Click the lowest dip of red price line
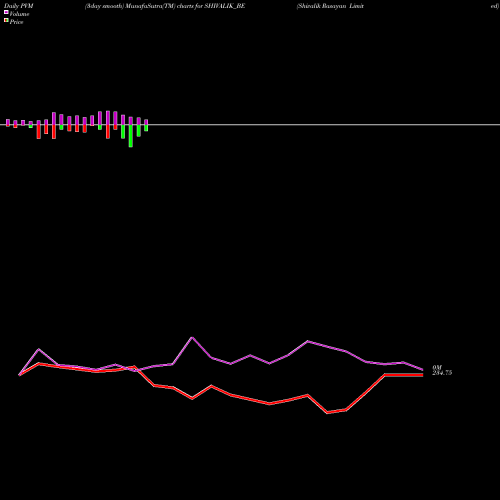500x500 pixels. 327,413
